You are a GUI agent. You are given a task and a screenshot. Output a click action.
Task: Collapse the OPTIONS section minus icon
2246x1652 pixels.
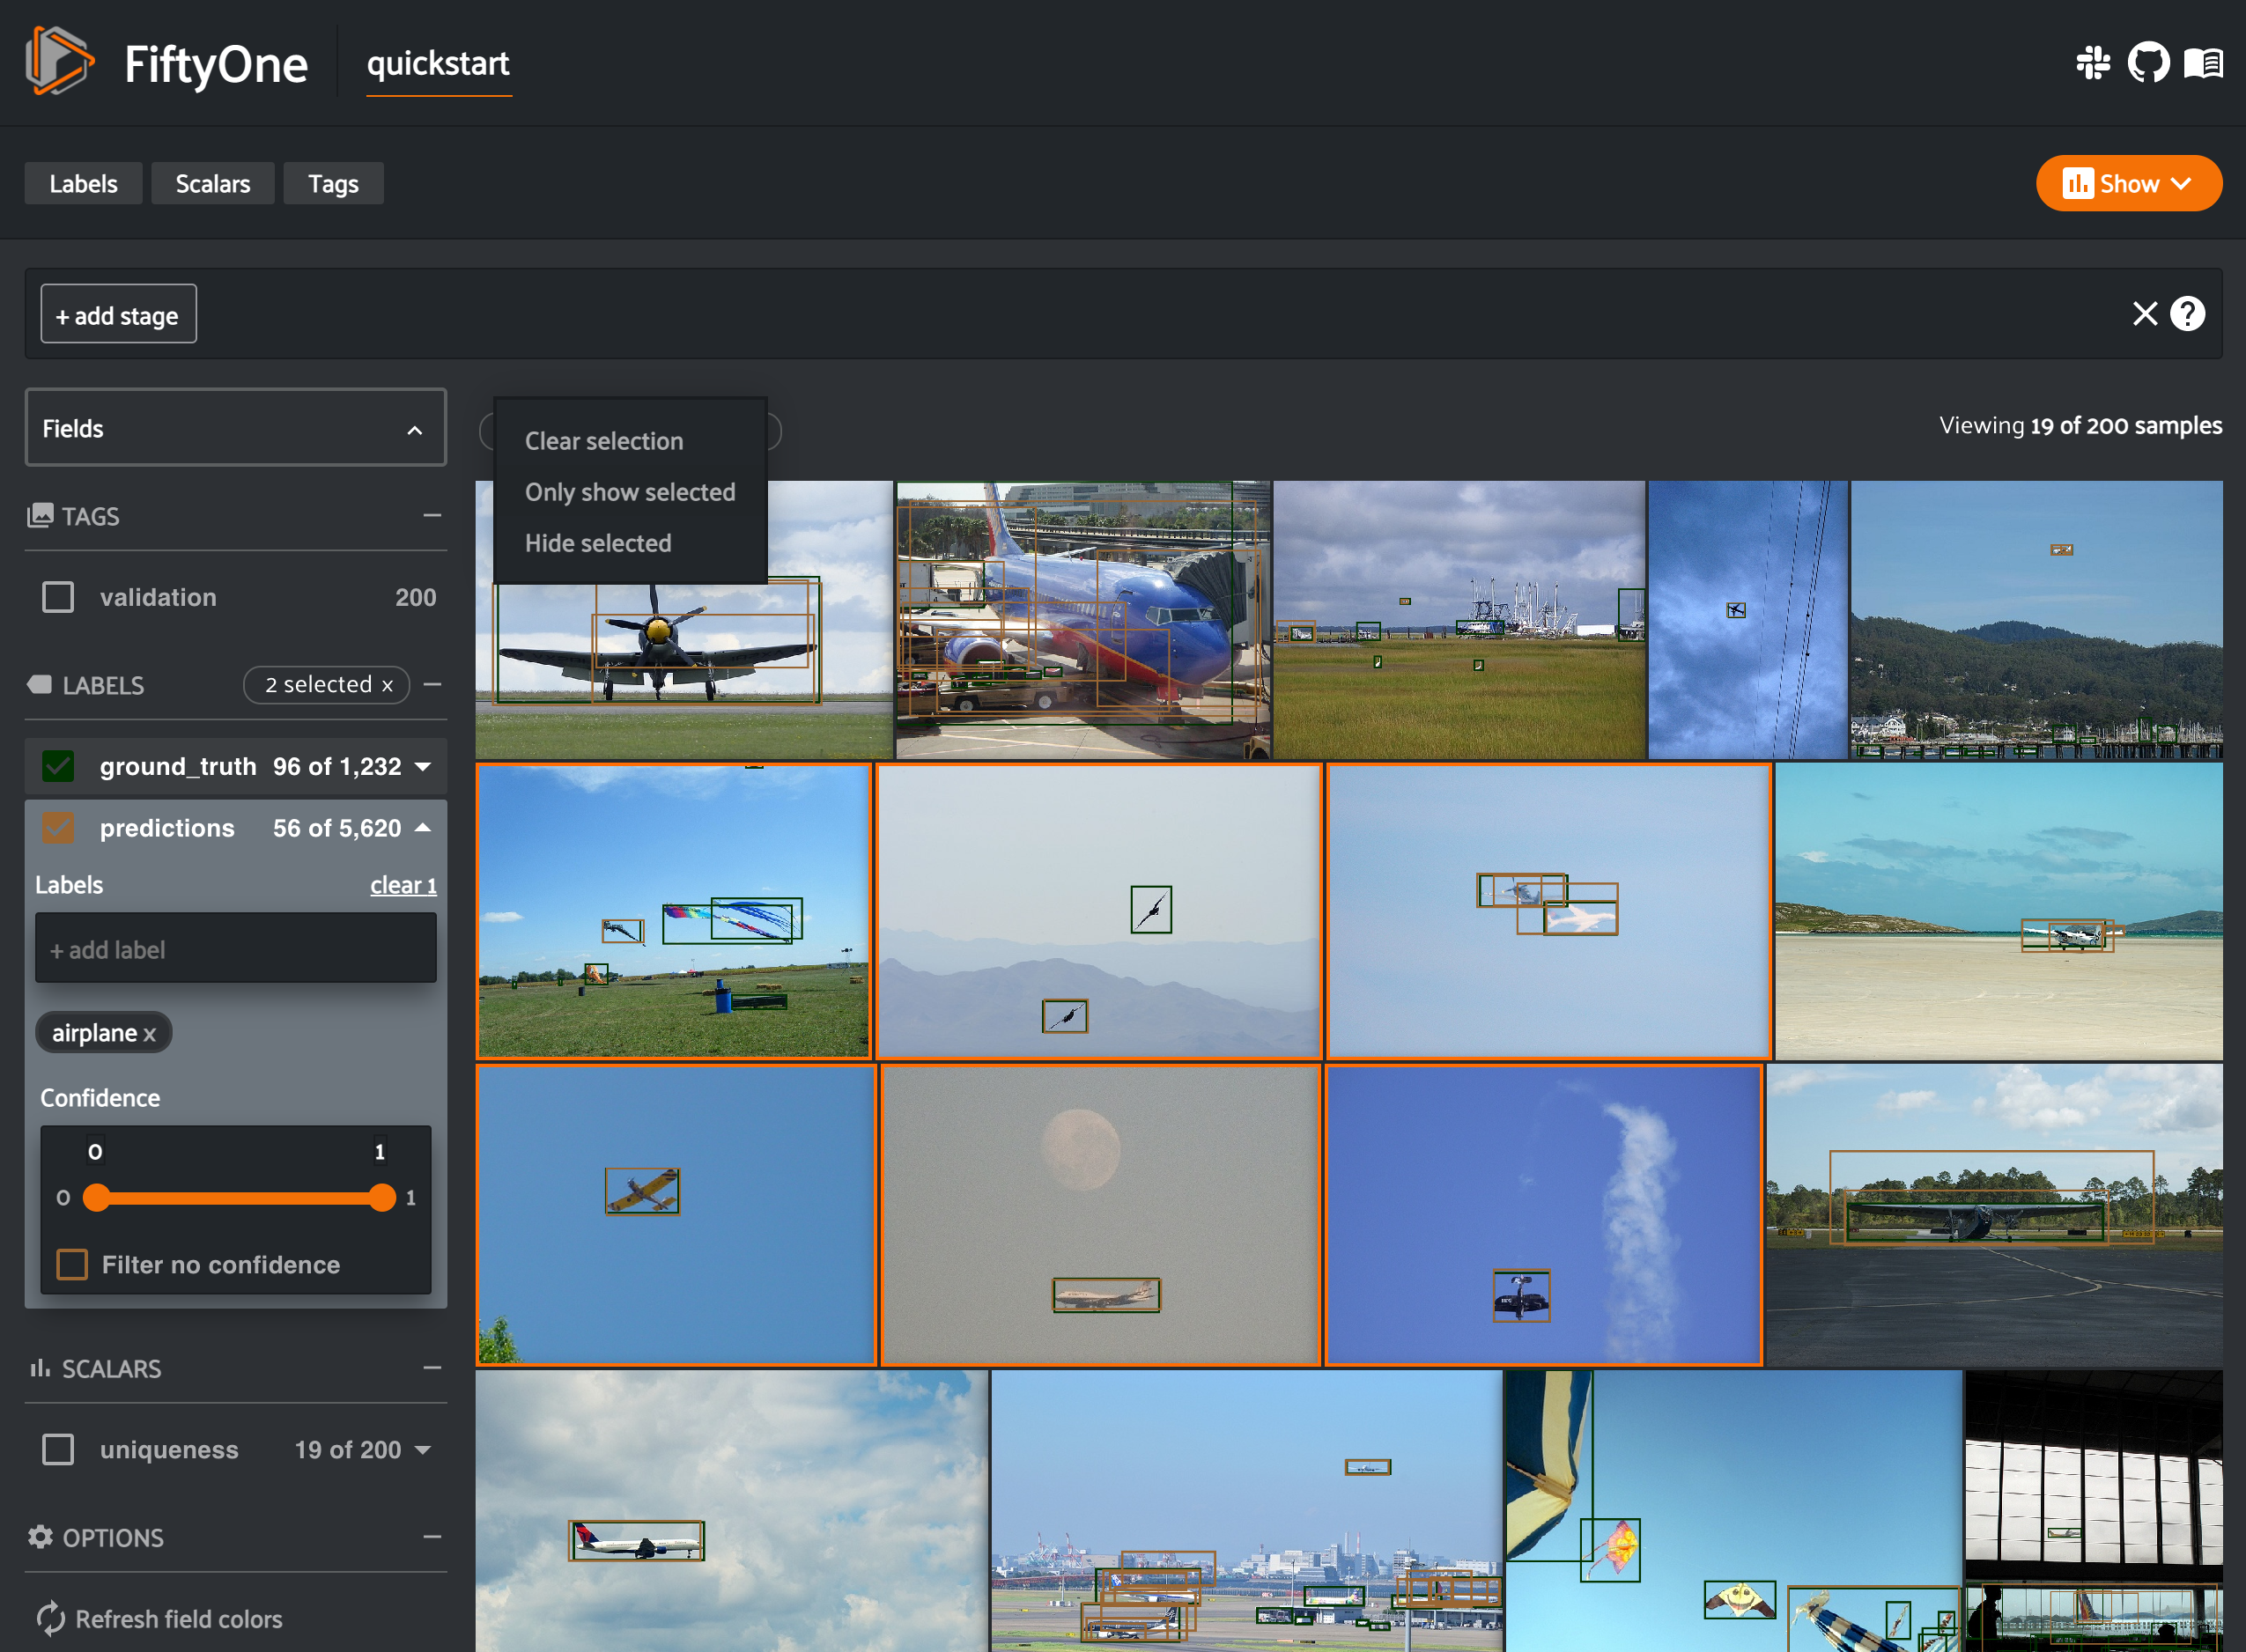click(432, 1536)
